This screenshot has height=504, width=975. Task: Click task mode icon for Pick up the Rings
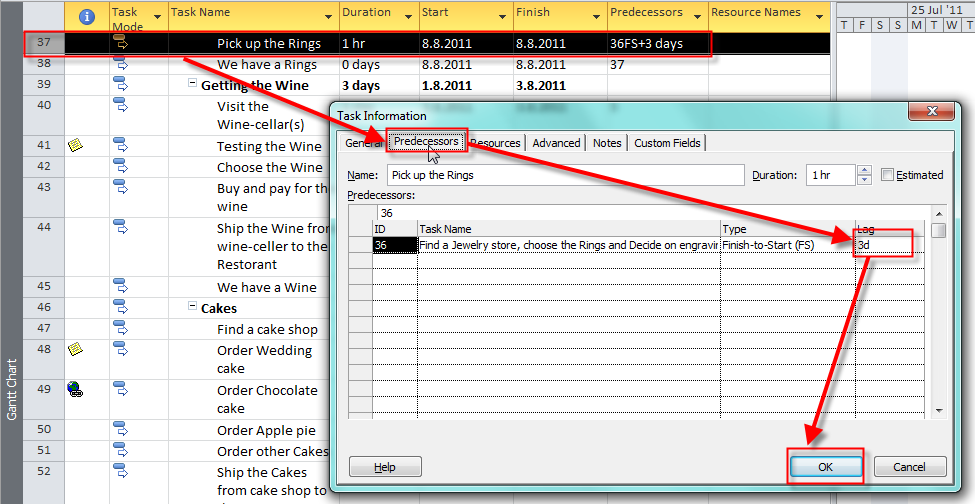coord(120,42)
